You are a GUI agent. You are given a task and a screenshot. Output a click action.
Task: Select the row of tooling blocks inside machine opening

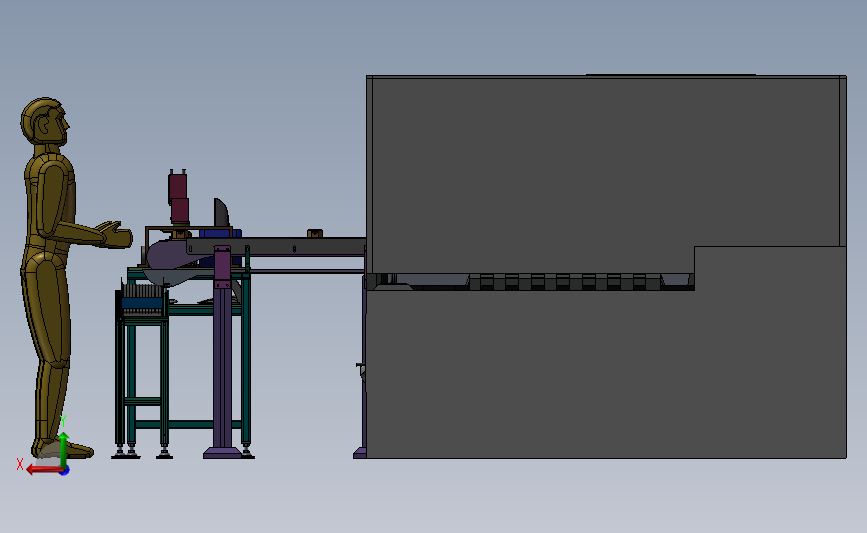click(x=565, y=282)
